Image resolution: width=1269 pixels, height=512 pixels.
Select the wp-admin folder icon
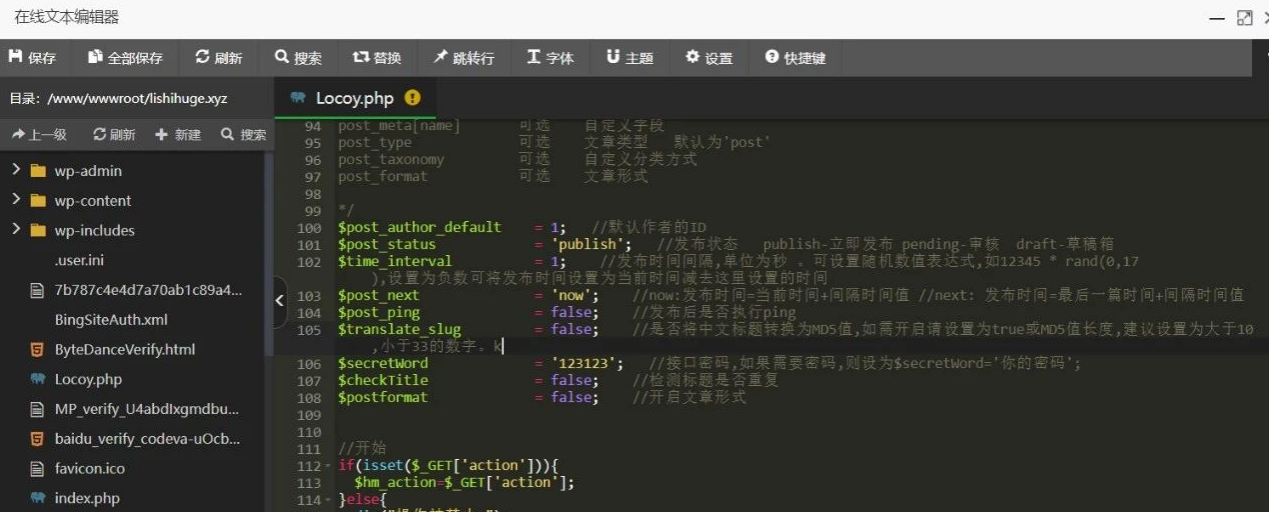point(38,171)
